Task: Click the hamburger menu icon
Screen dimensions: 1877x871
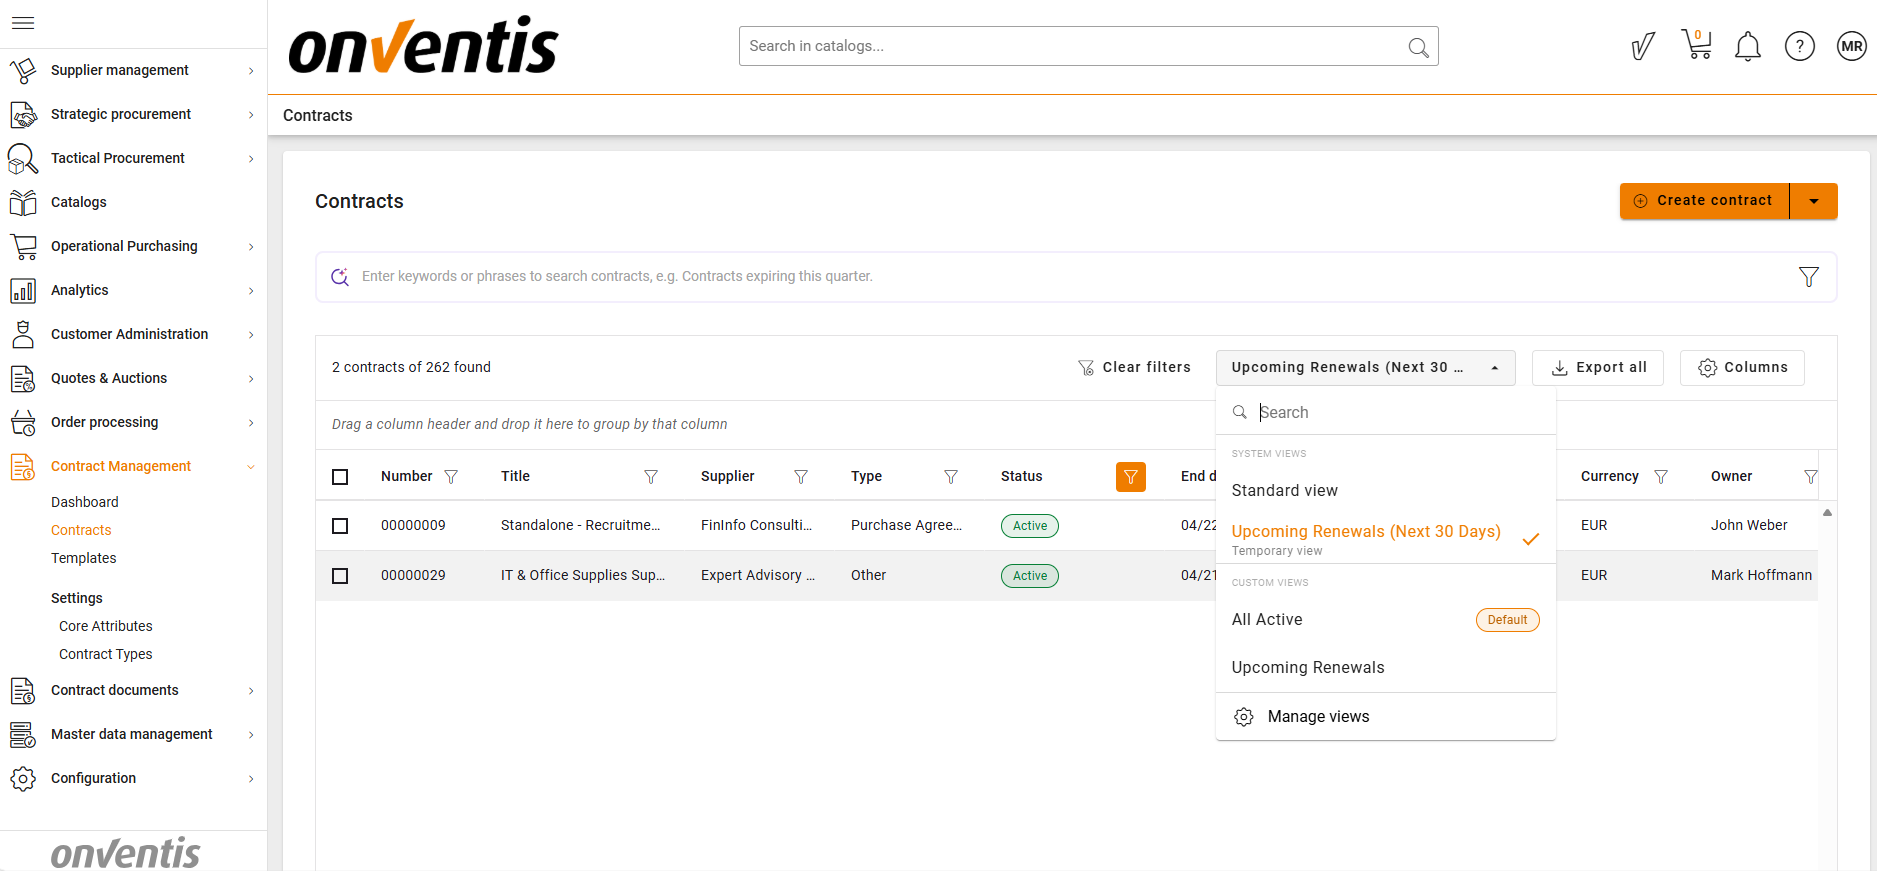Action: coord(23,23)
